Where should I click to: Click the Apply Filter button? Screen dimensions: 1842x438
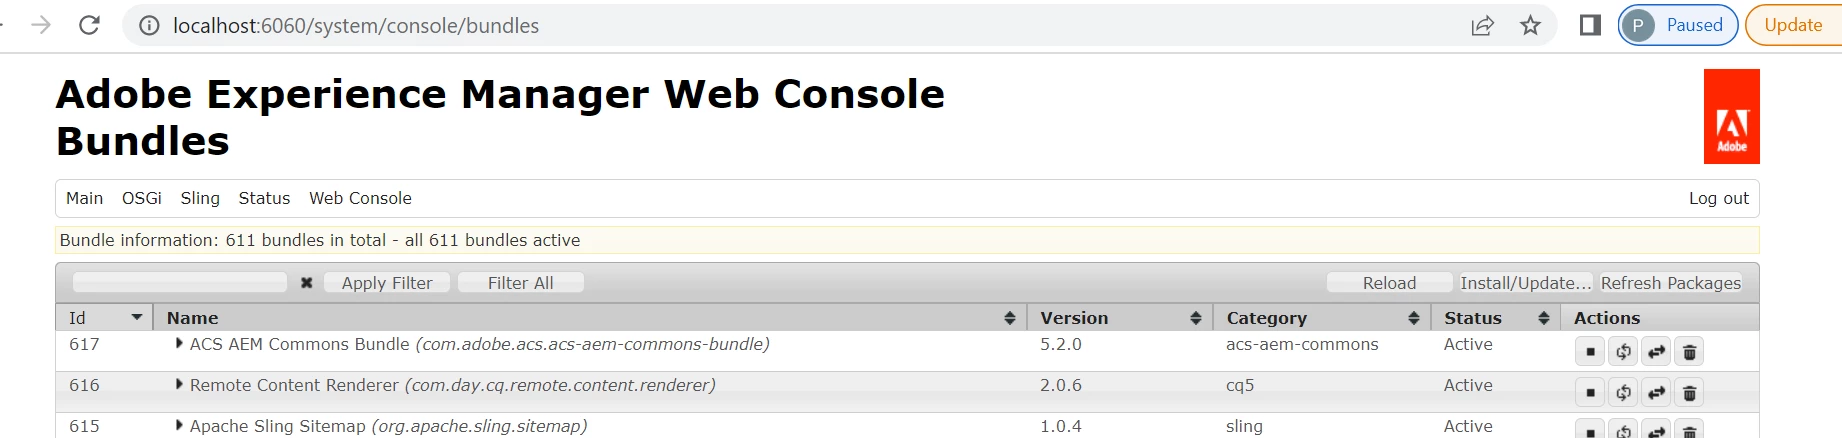(x=387, y=283)
